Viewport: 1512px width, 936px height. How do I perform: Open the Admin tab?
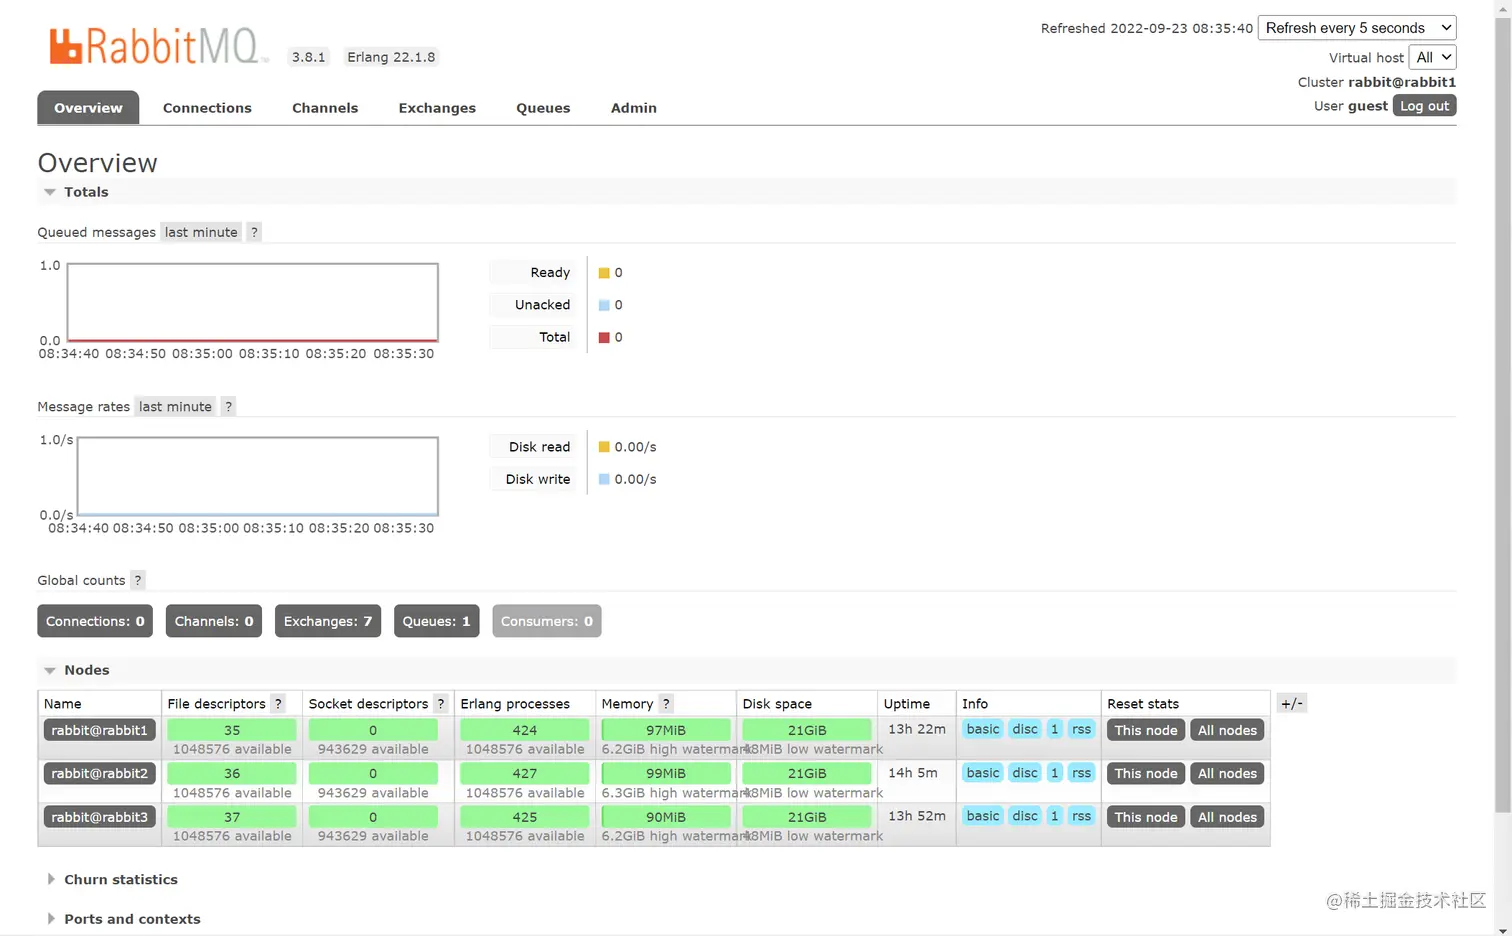point(634,108)
